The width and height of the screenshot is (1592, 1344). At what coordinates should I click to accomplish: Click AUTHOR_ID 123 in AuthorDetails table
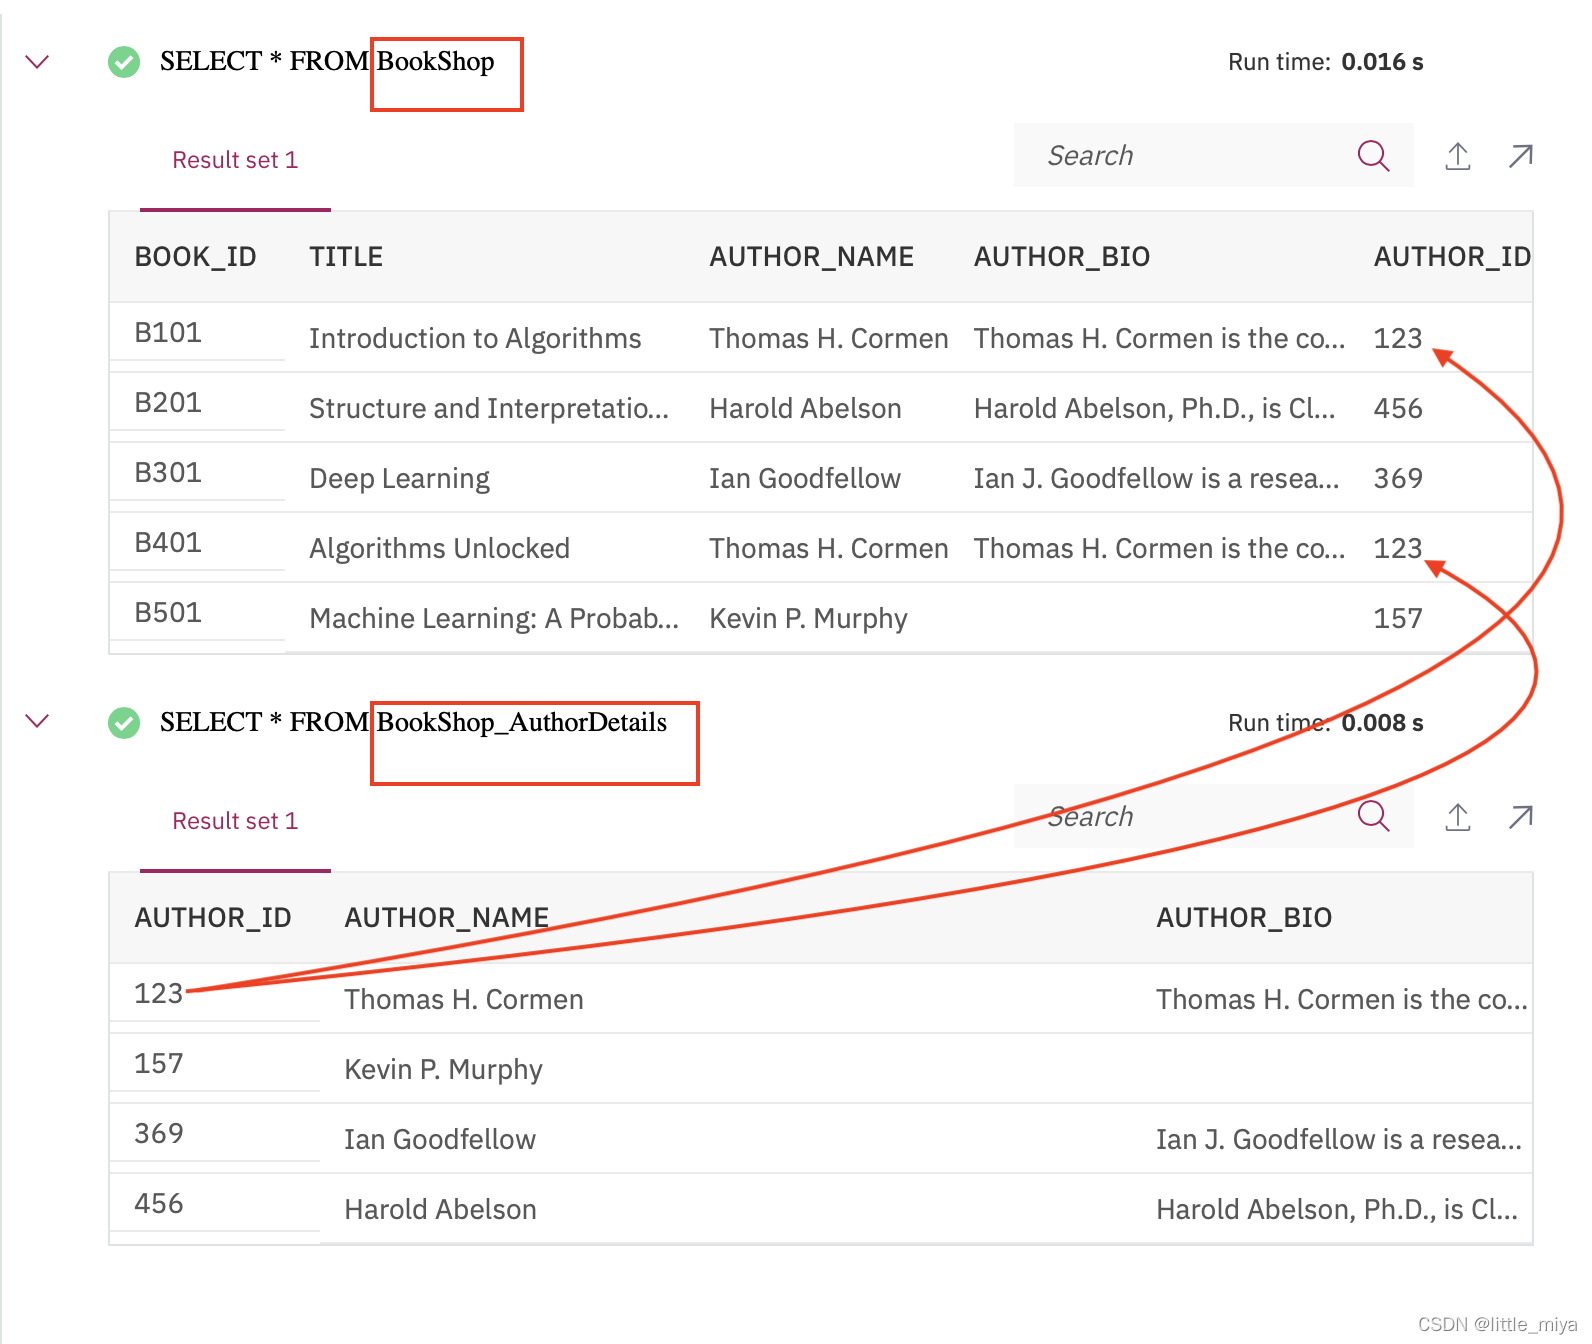[x=159, y=993]
